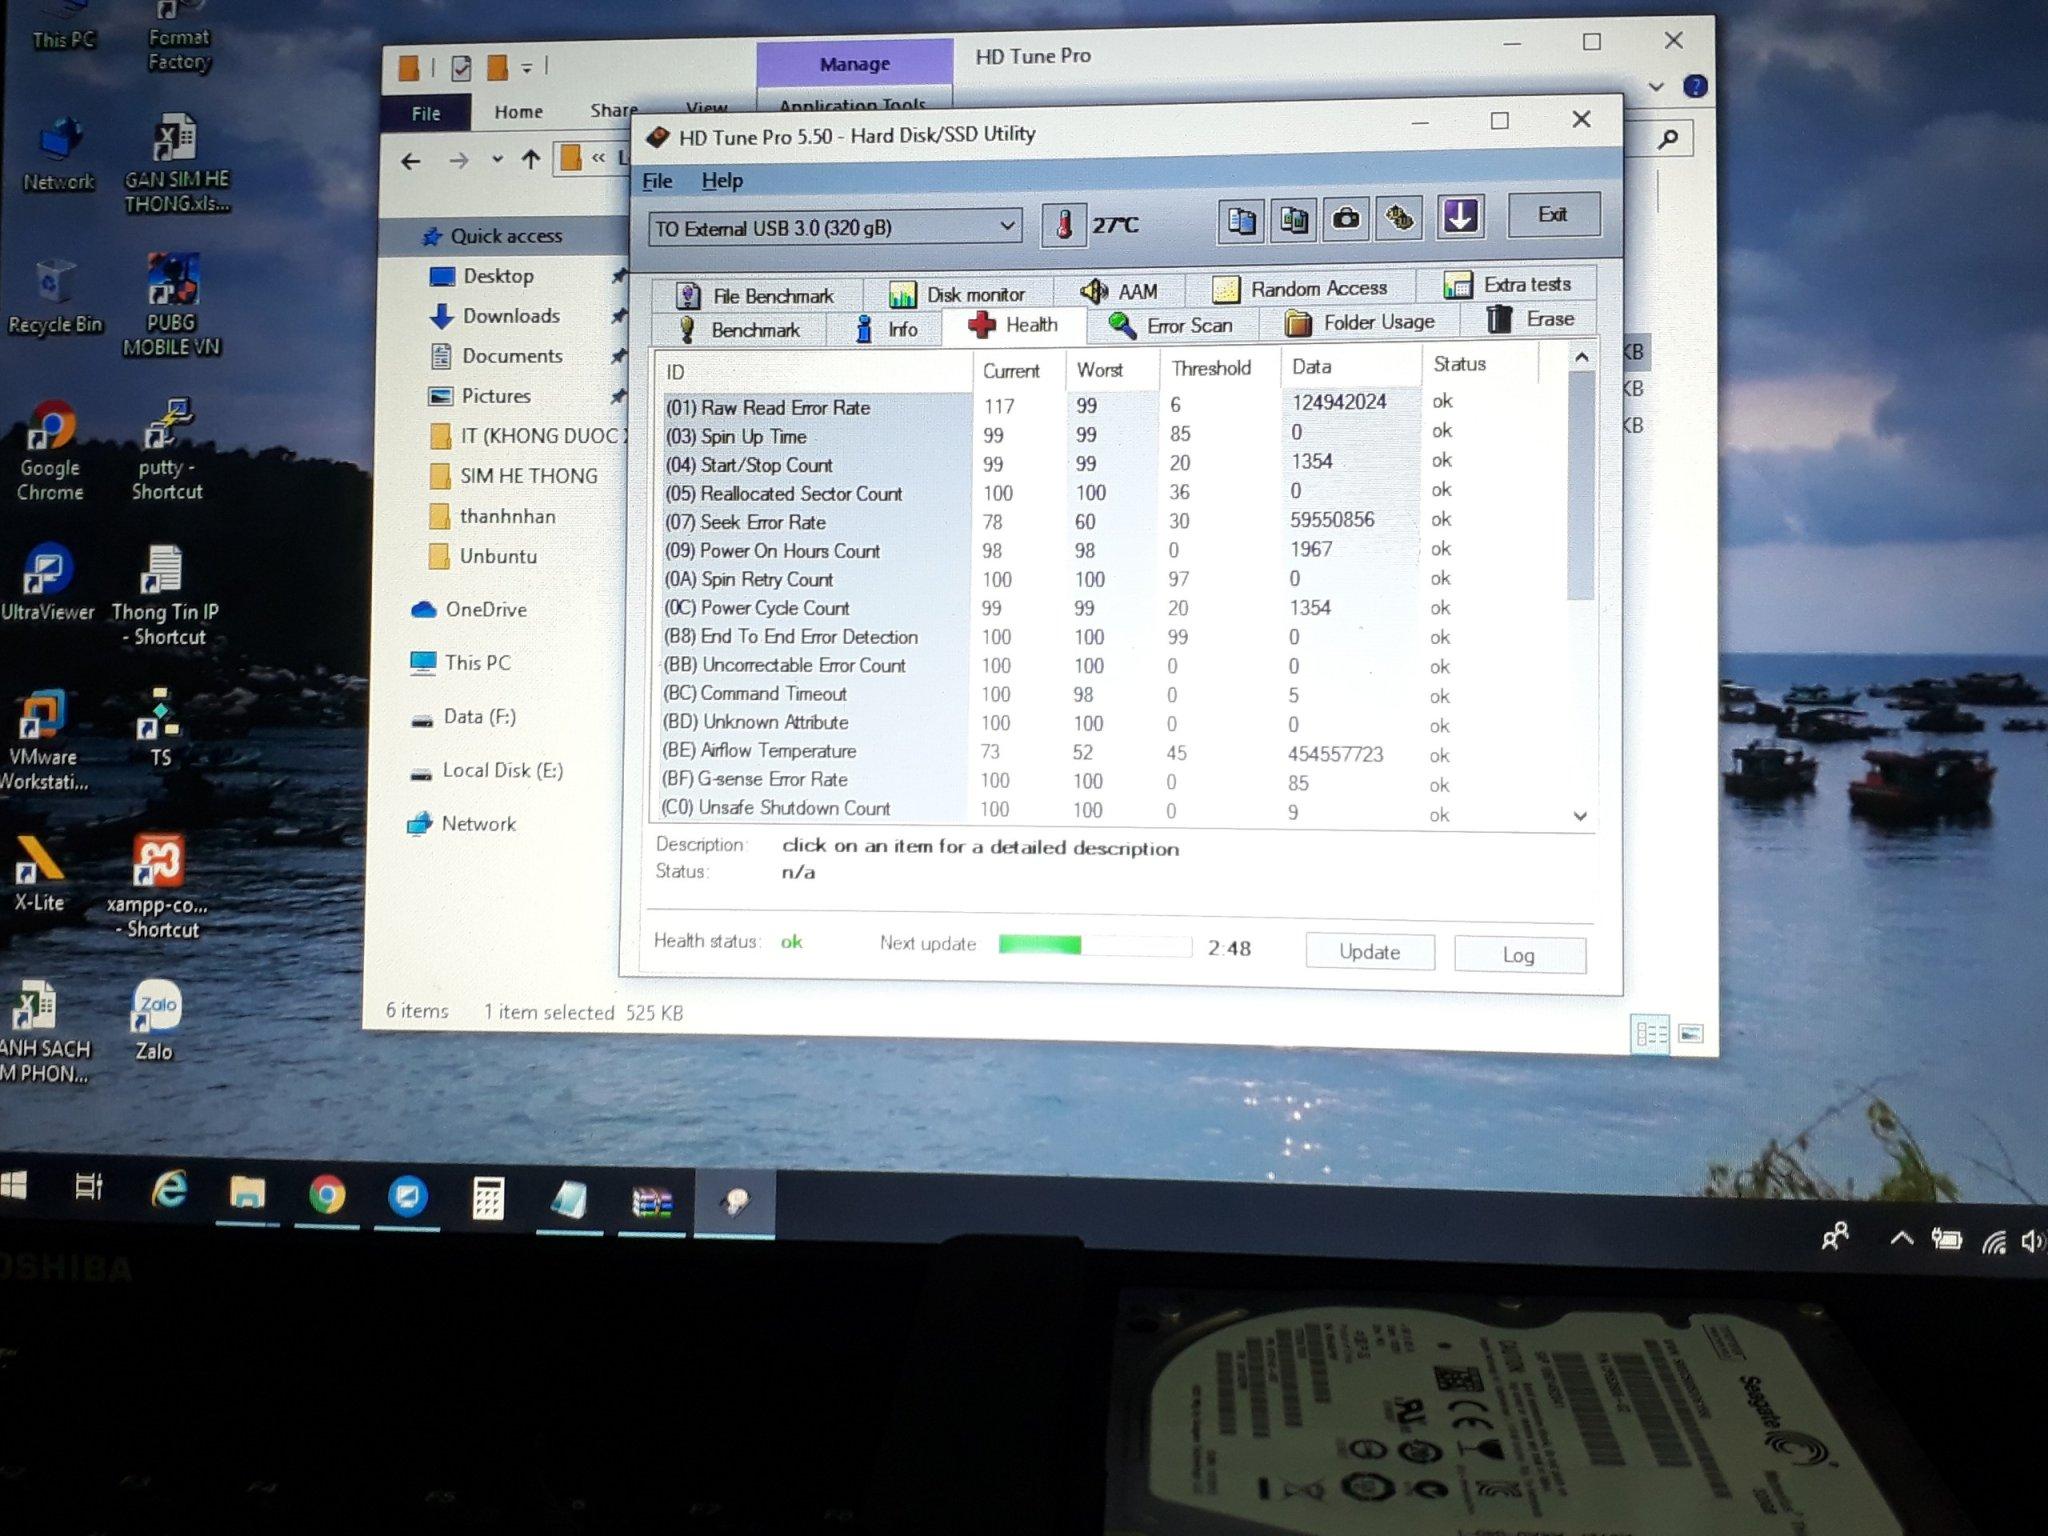The image size is (2048, 1536).
Task: Open Chrome from the taskbar
Action: (x=327, y=1194)
